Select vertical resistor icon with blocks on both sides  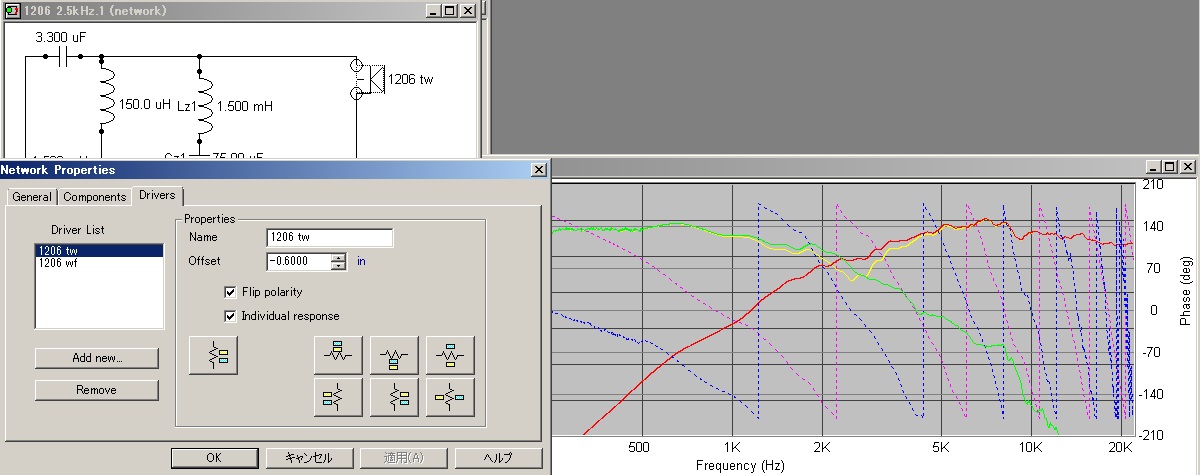tap(450, 397)
